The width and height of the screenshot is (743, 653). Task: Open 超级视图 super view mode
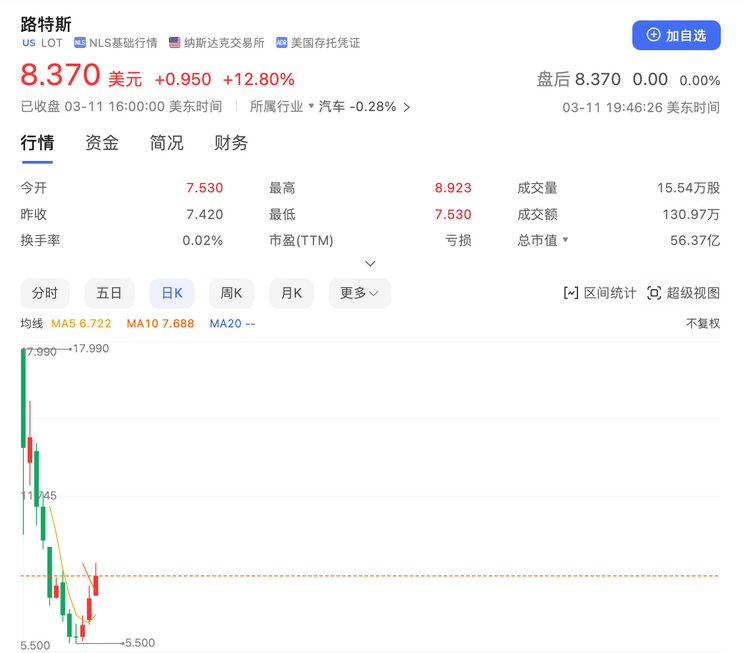point(683,293)
